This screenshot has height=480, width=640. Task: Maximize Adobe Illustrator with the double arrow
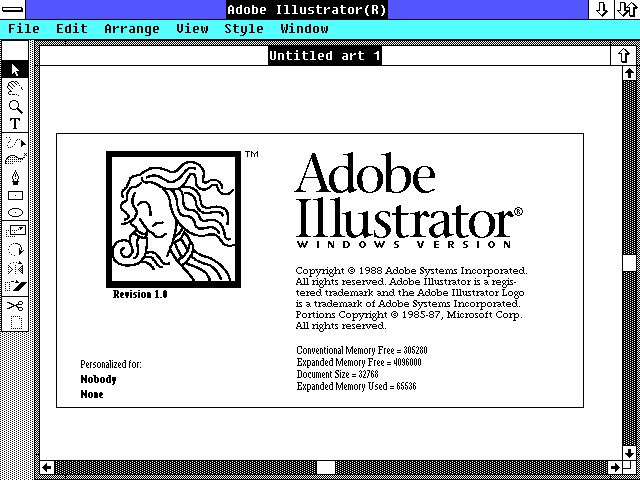click(x=627, y=9)
